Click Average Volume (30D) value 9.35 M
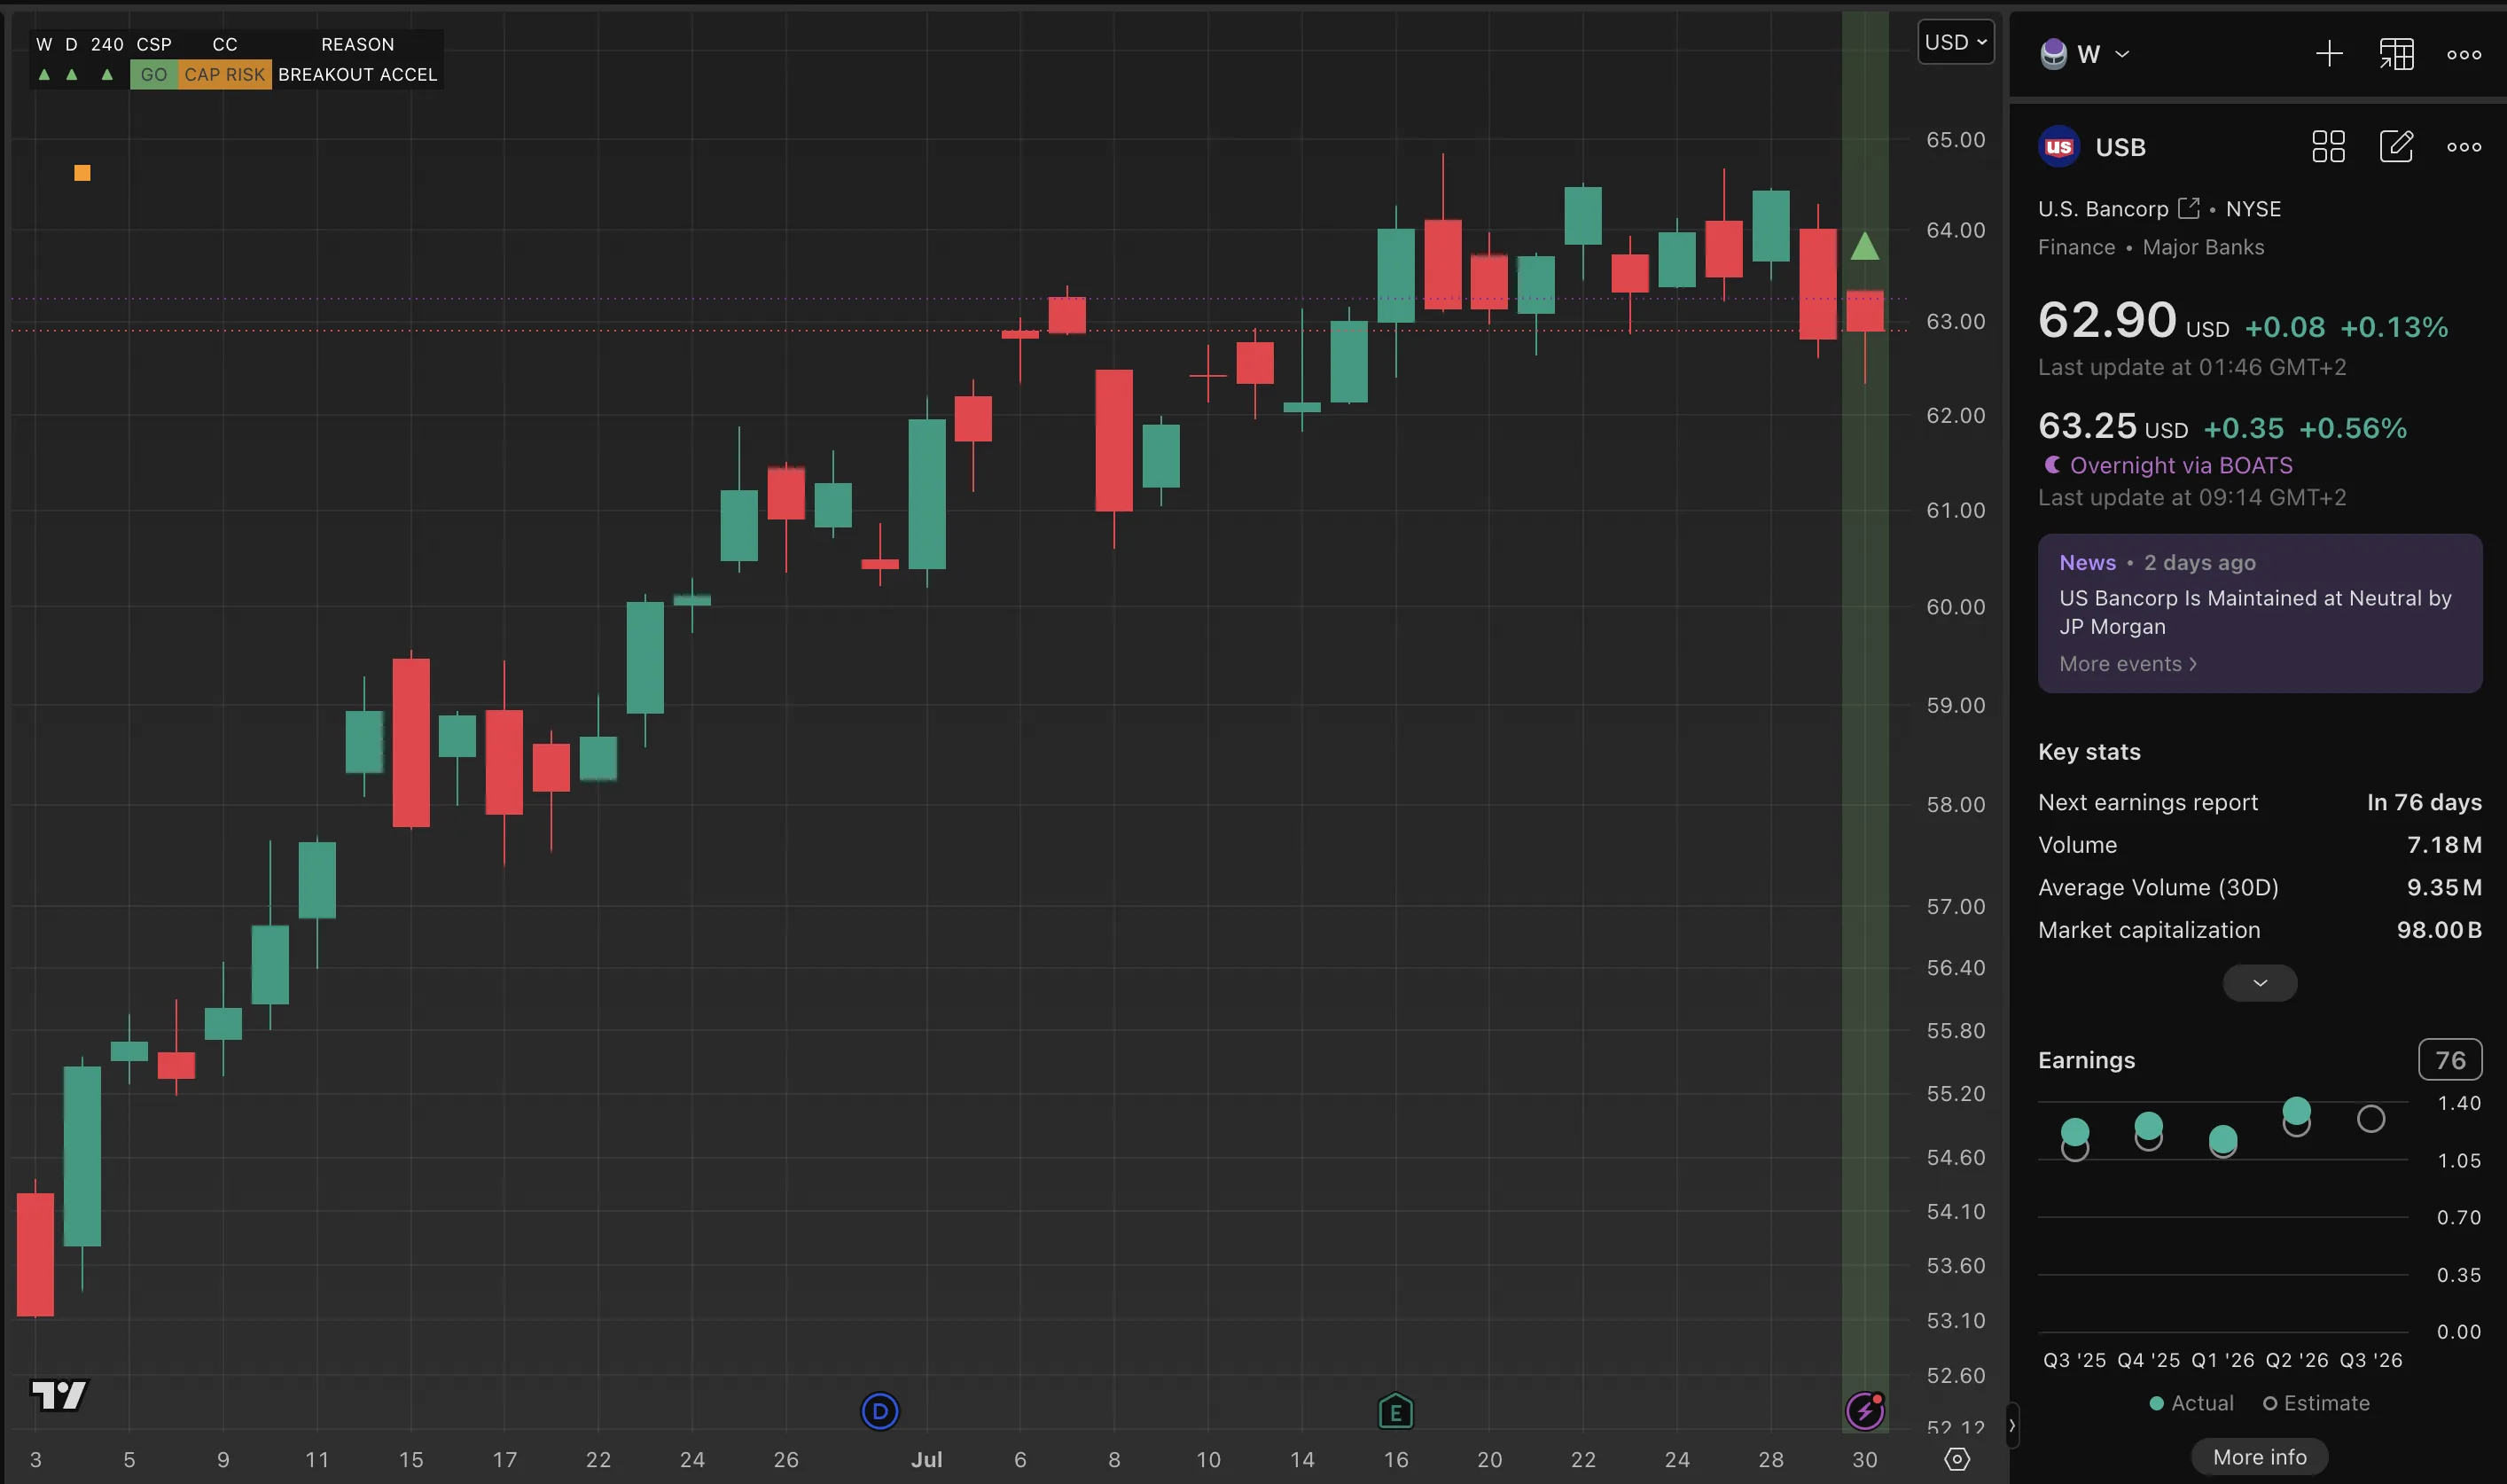The height and width of the screenshot is (1484, 2507). coord(2444,887)
